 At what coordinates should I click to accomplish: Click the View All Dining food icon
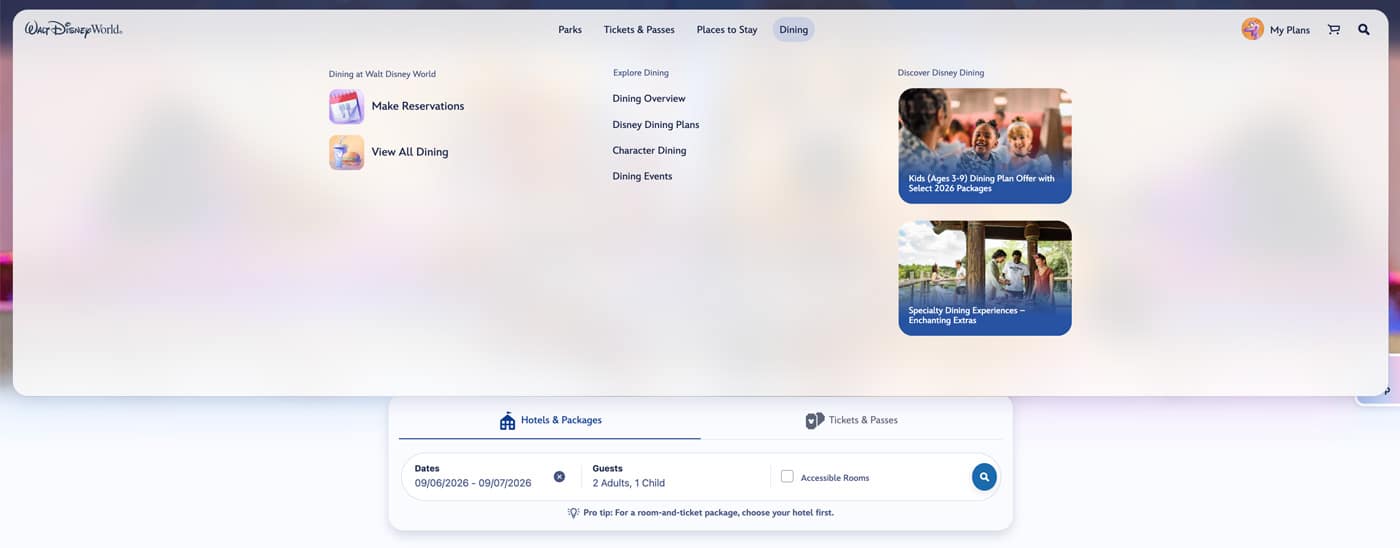click(346, 152)
